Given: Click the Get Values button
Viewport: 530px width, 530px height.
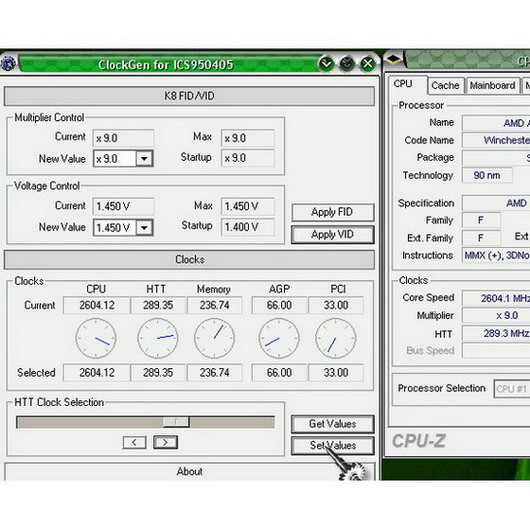Looking at the screenshot, I should tap(333, 424).
